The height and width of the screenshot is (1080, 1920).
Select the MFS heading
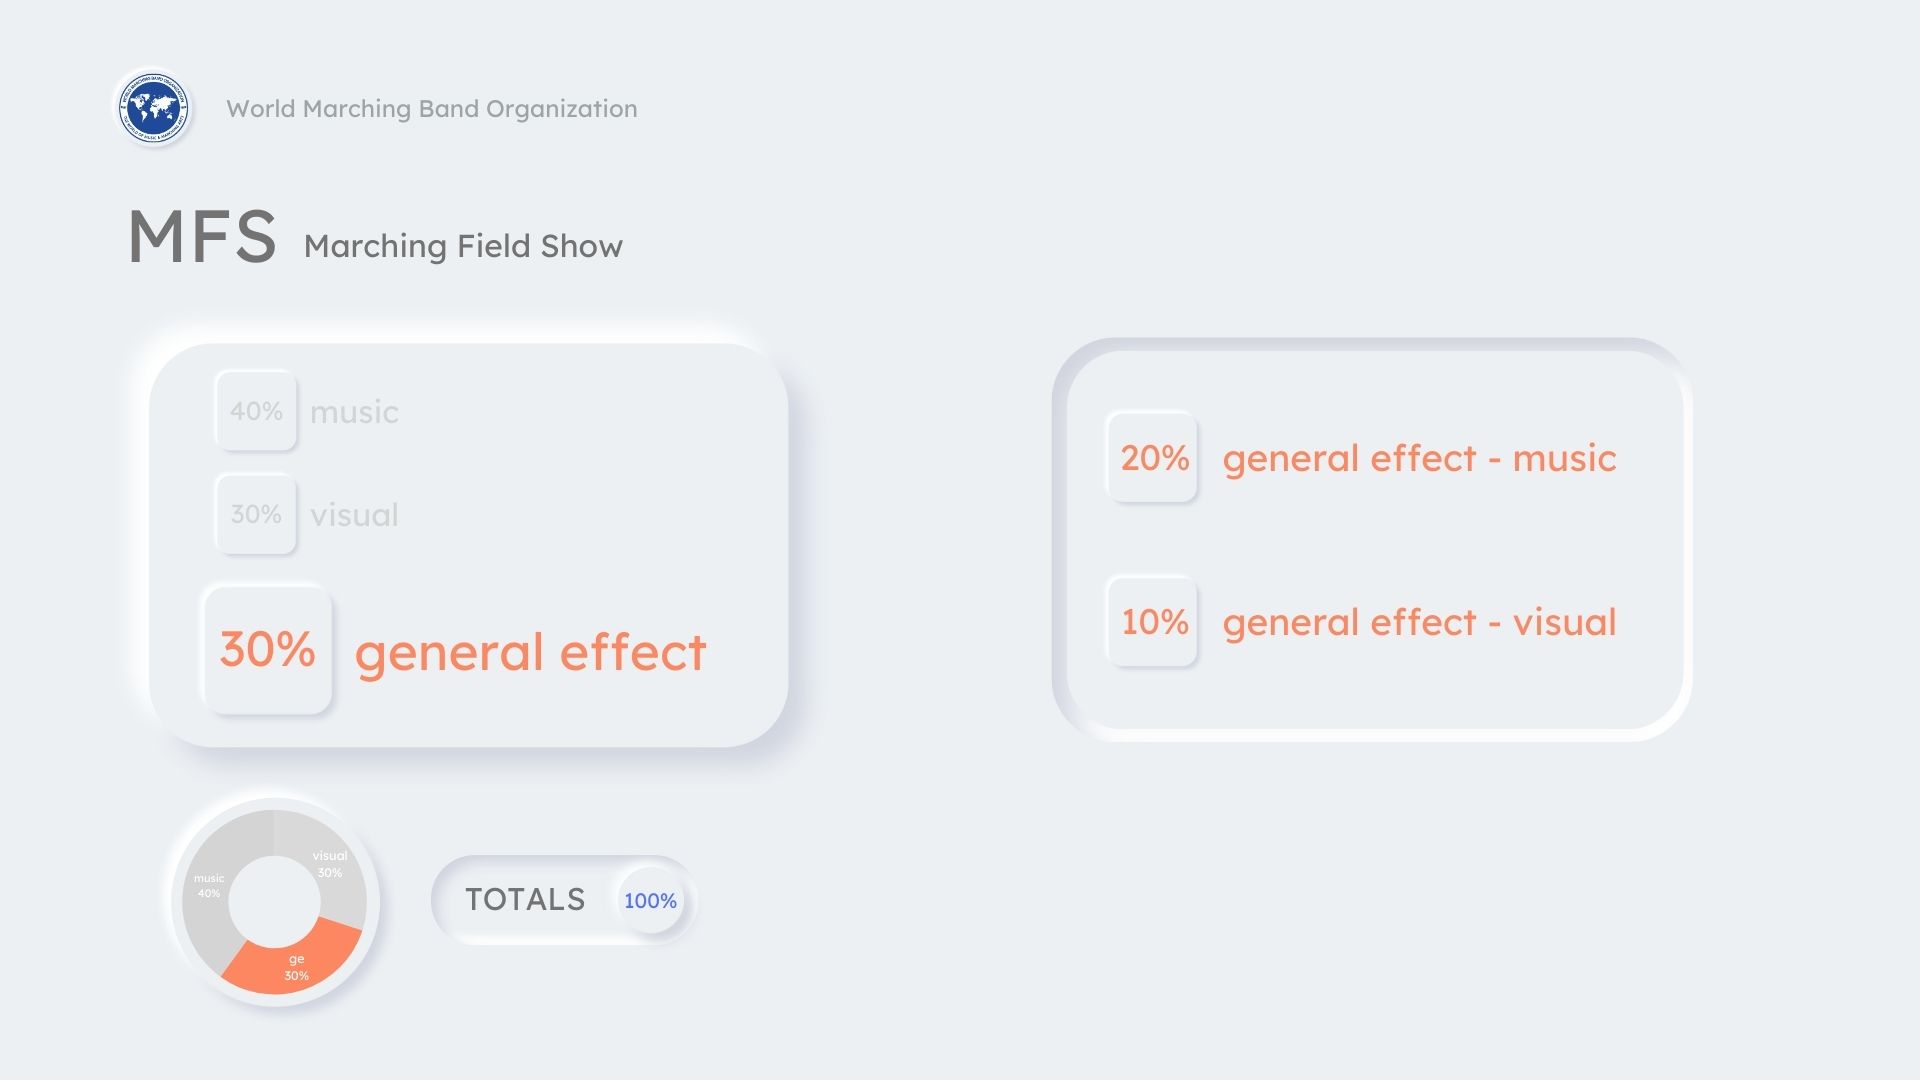(x=202, y=238)
